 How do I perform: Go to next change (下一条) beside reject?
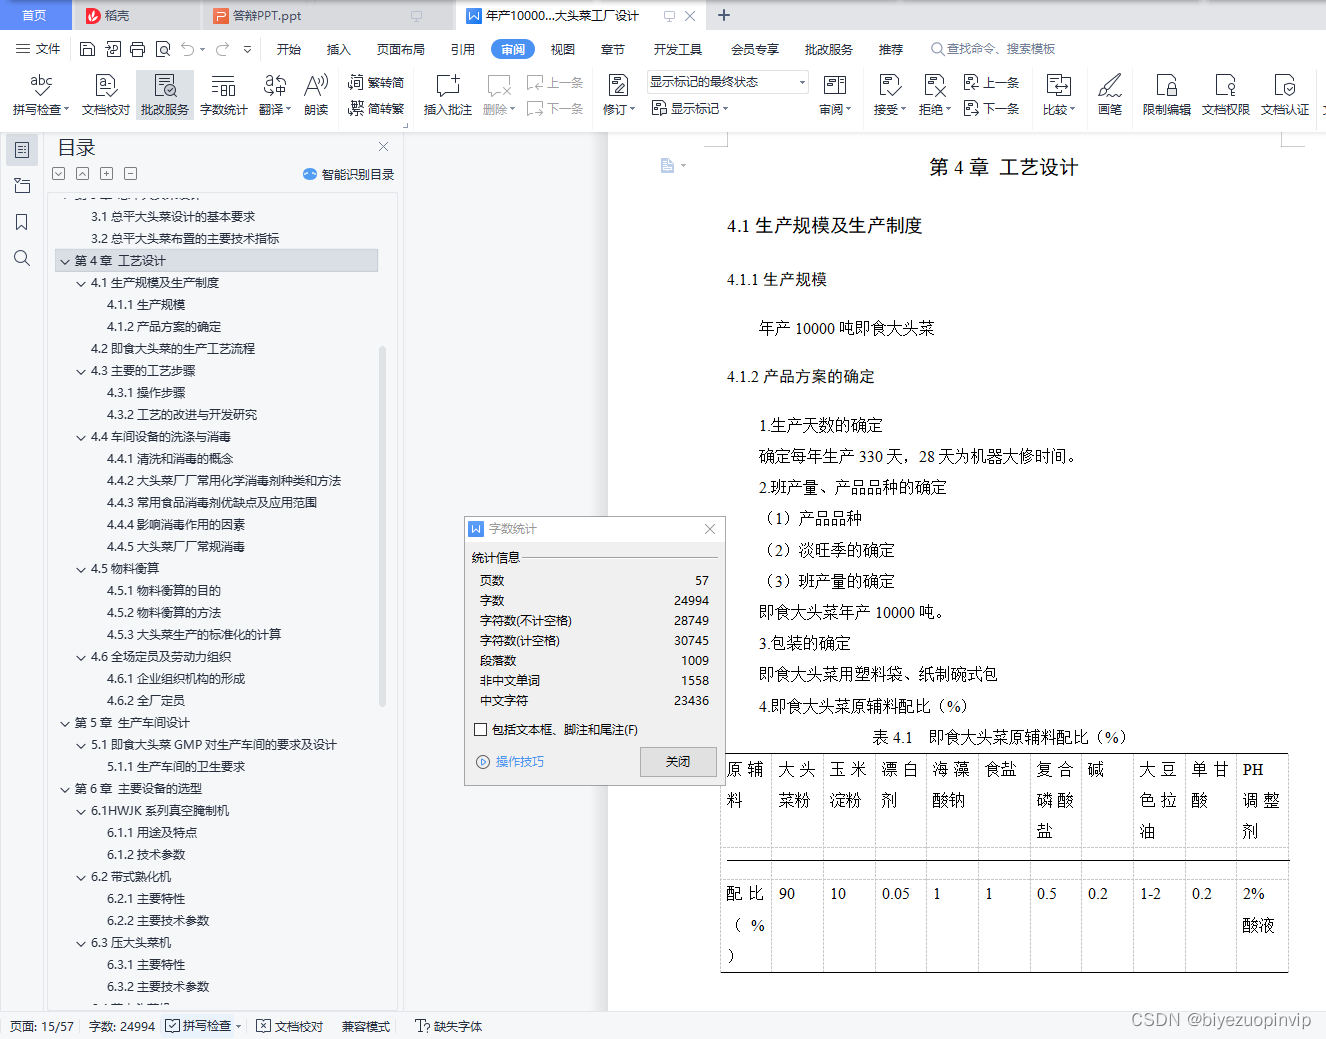coord(991,108)
